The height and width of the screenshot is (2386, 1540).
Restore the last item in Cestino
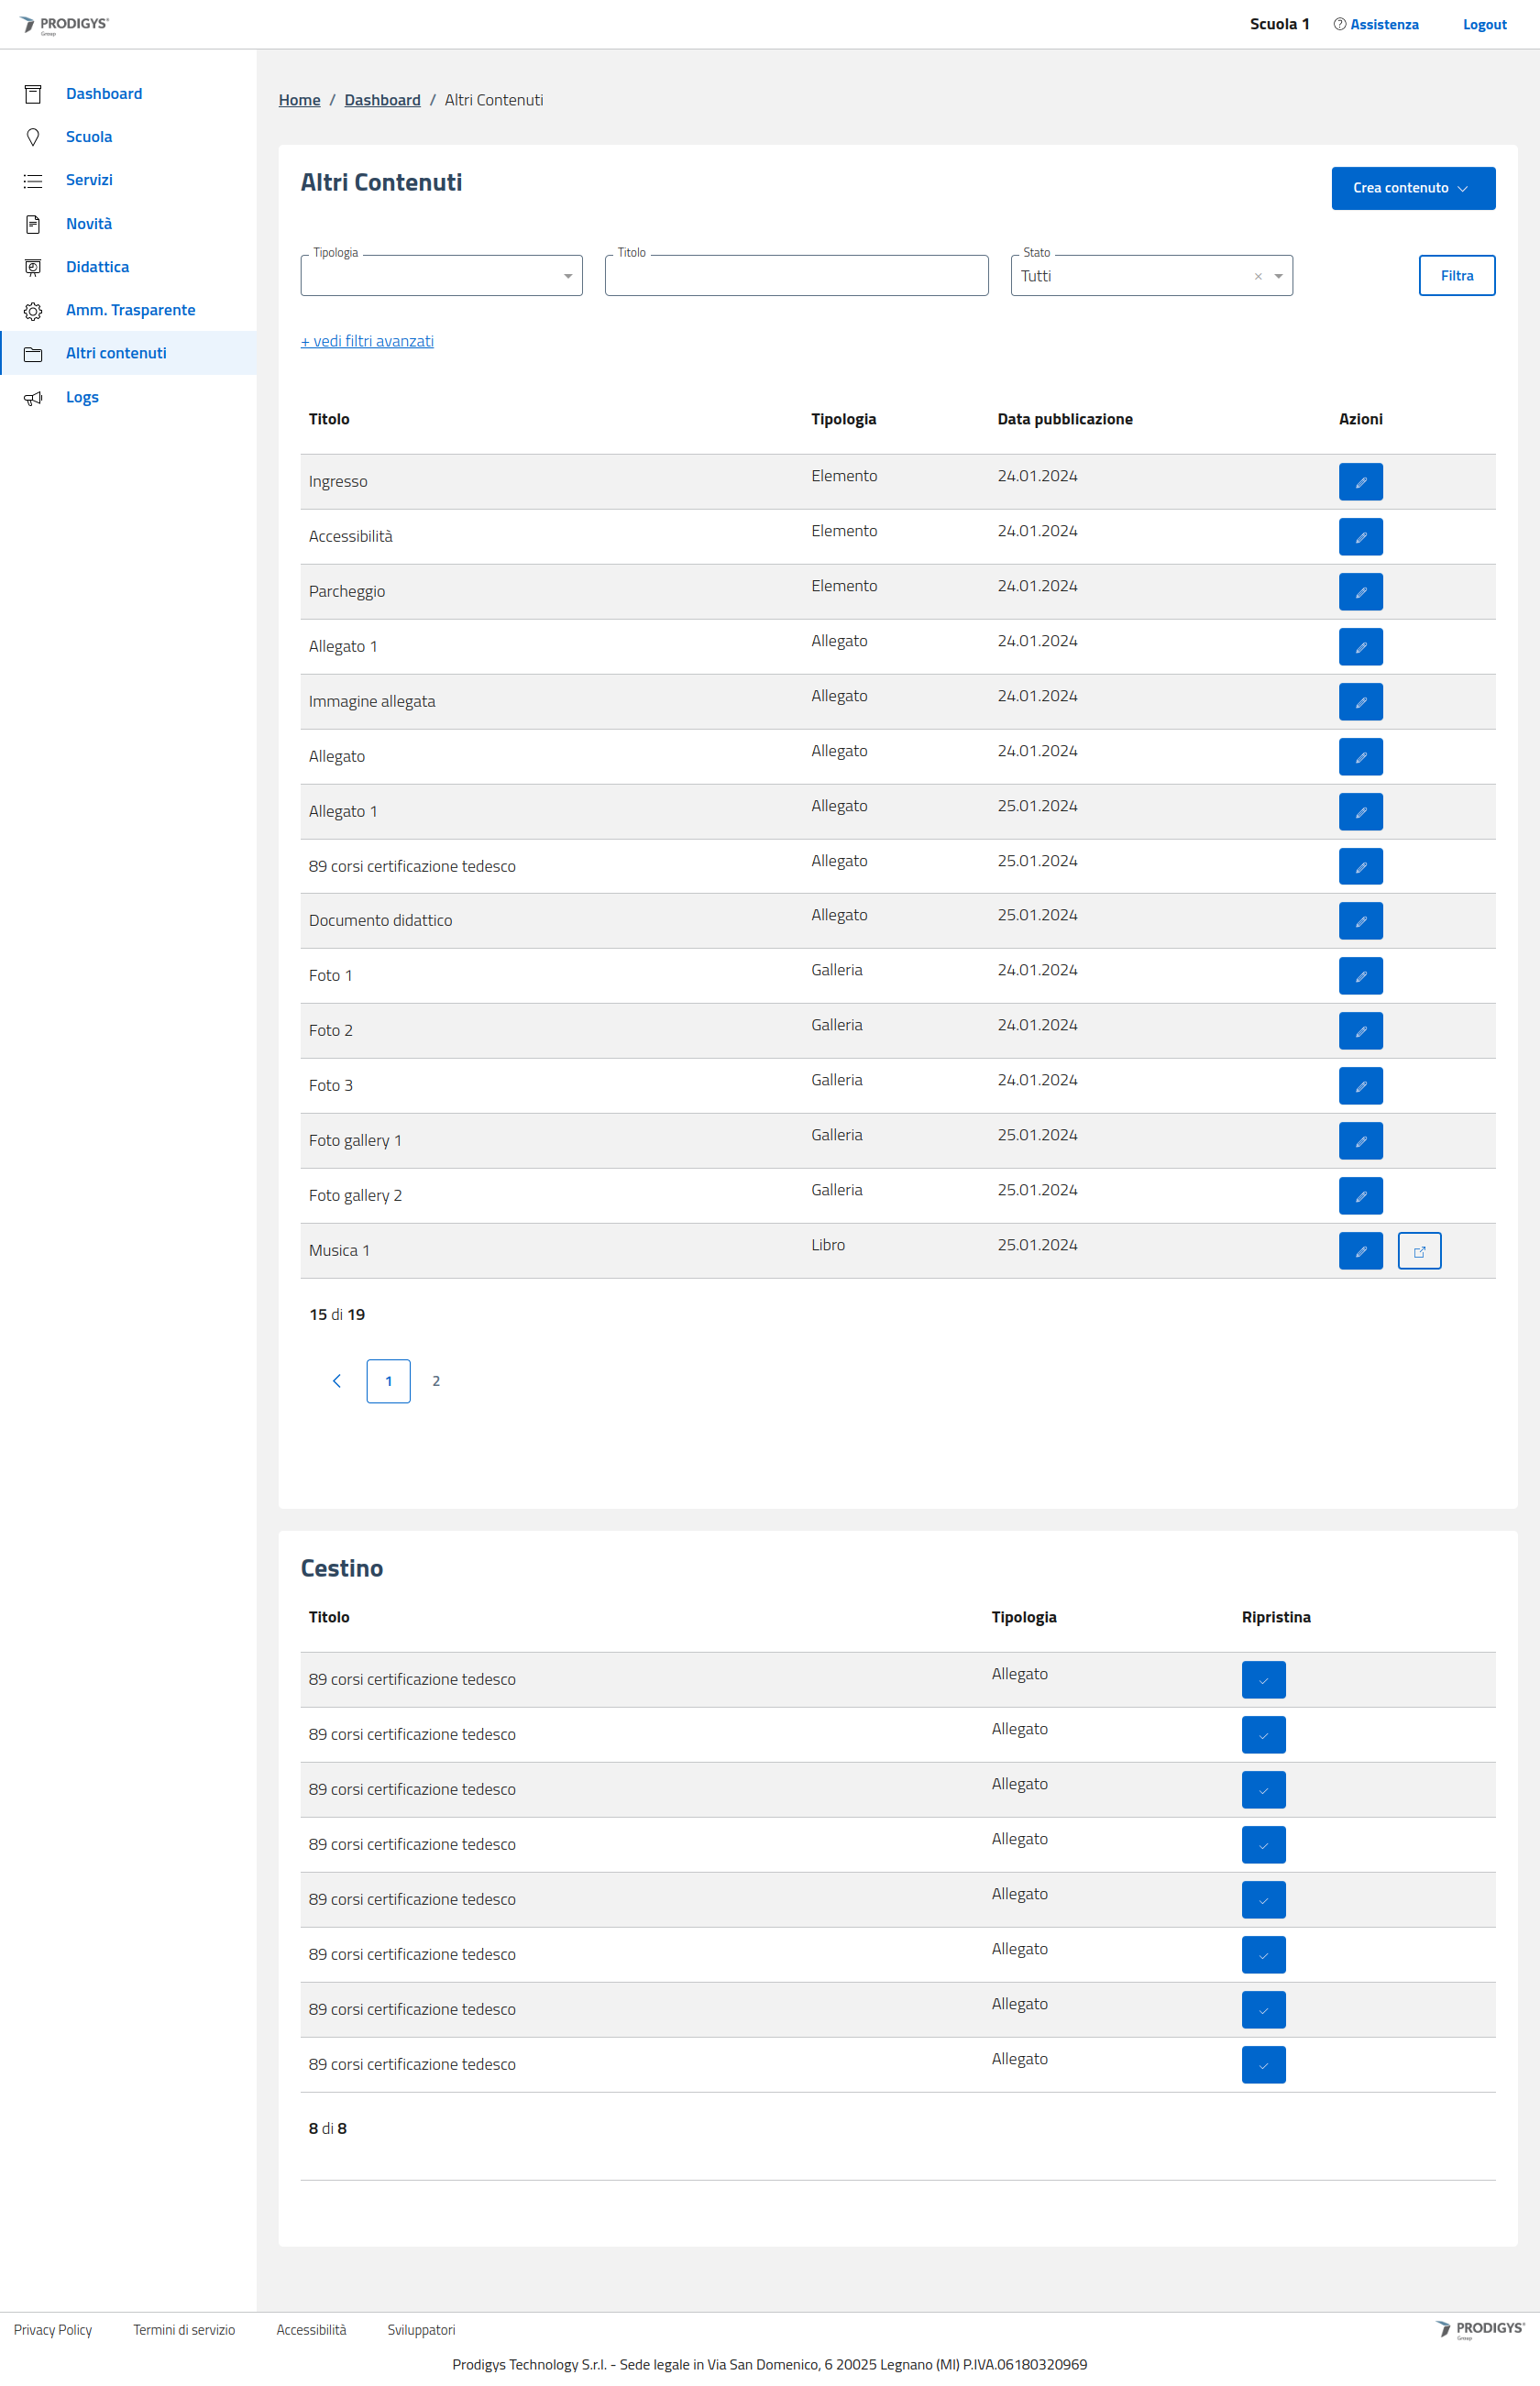click(1263, 2065)
